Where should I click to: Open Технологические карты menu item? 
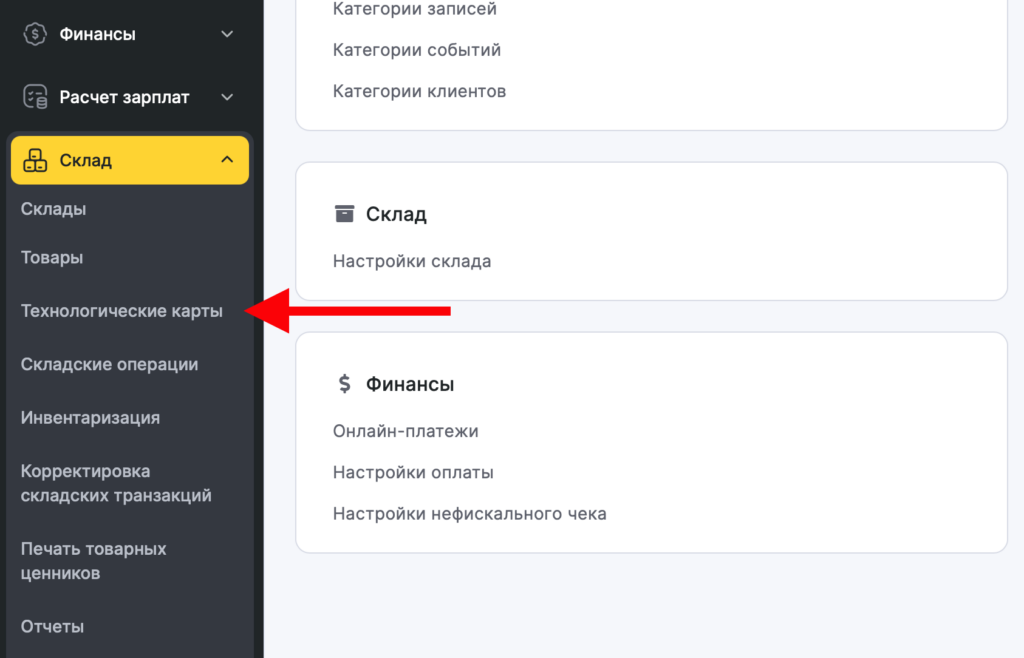tap(121, 311)
